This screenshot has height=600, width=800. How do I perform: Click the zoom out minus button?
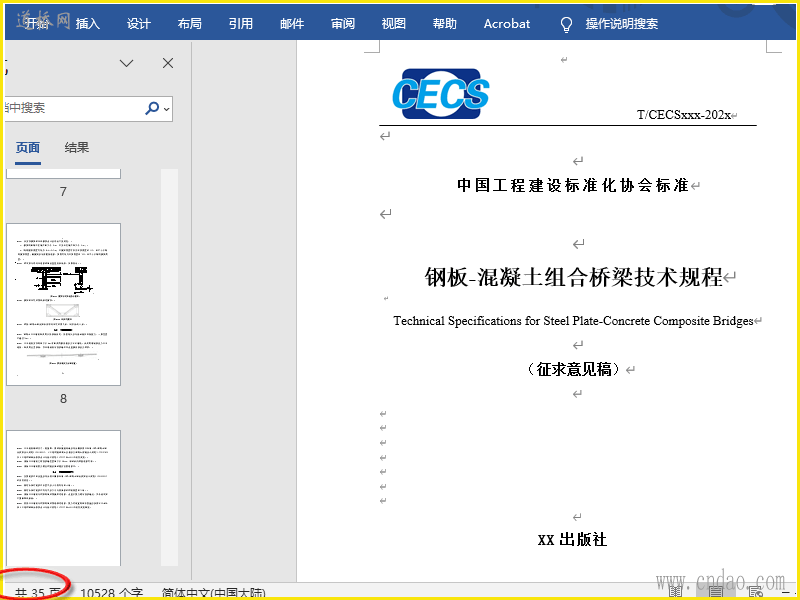[x=786, y=592]
